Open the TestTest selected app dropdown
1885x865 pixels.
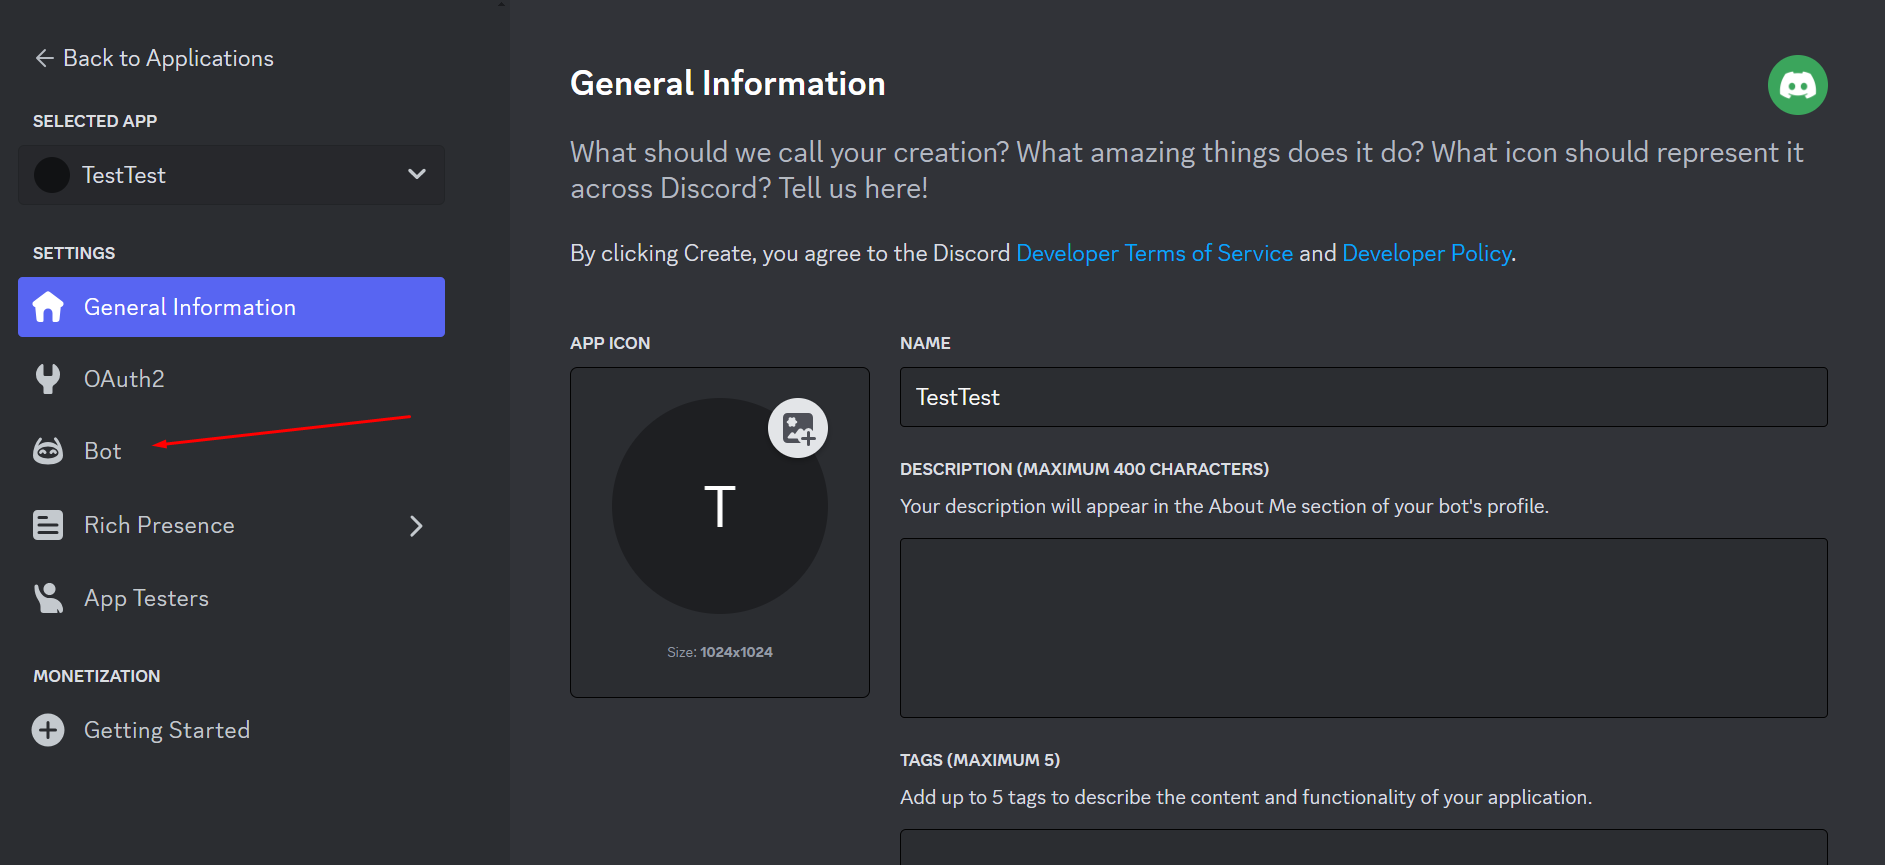[x=231, y=175]
